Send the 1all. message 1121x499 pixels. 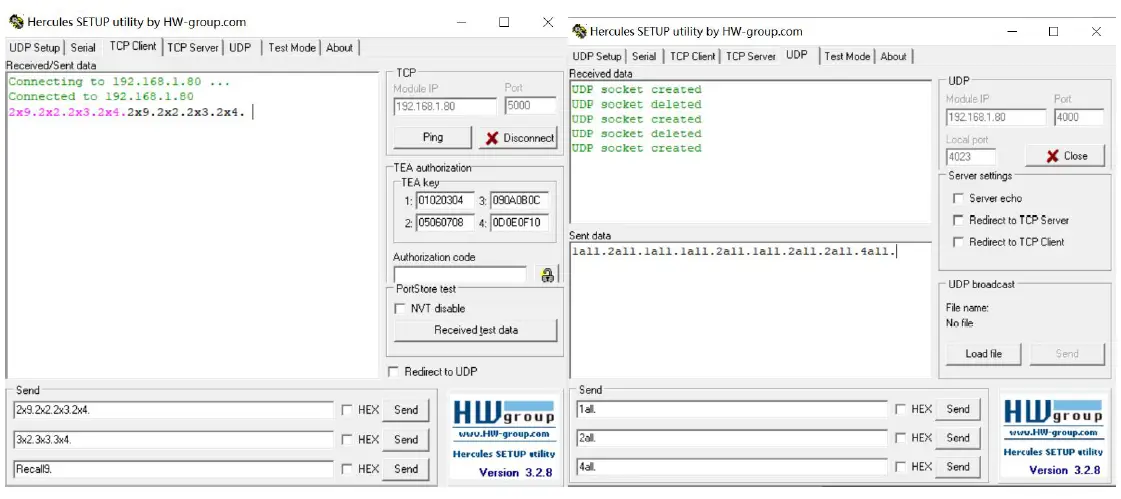[958, 409]
